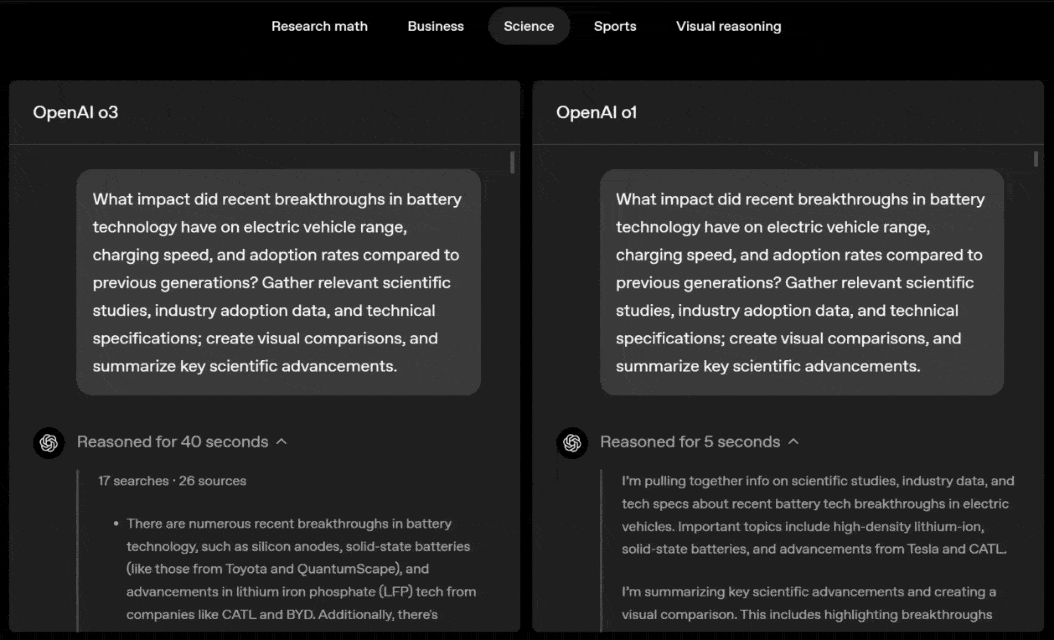Click the "Reasoned for 40 seconds" text label
This screenshot has width=1054, height=640.
(172, 442)
